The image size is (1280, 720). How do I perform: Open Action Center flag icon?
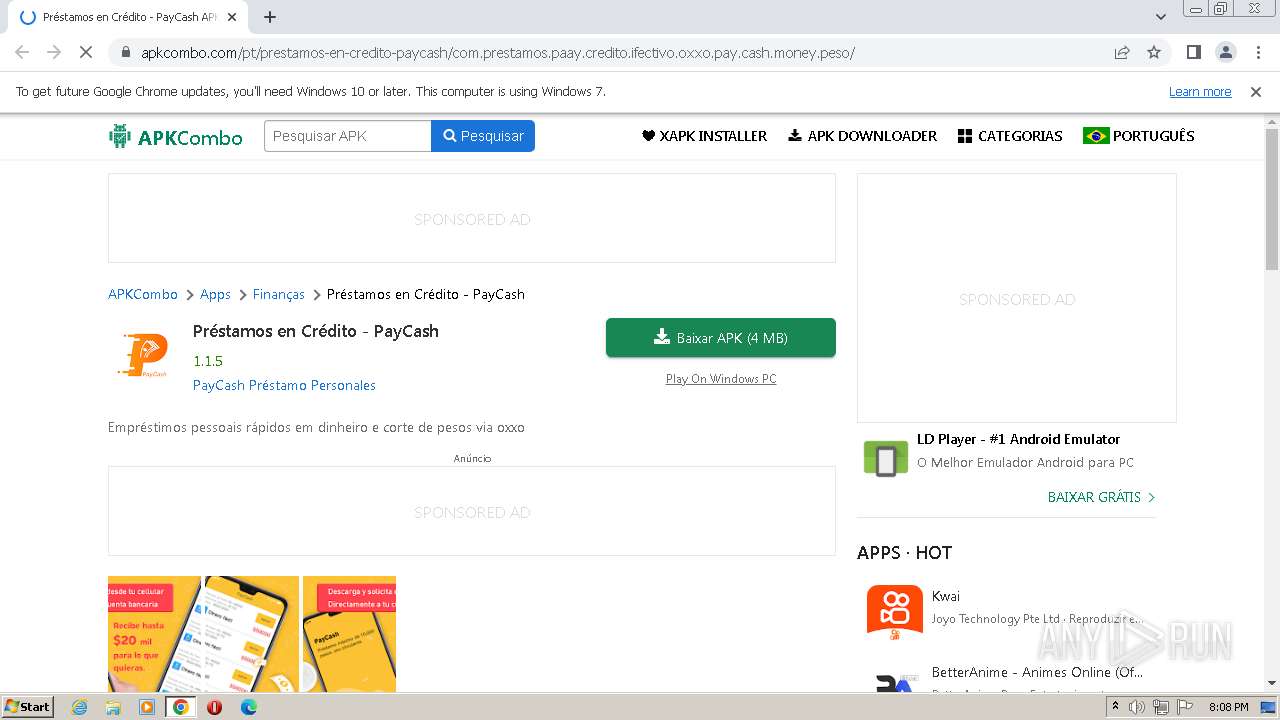click(x=1184, y=707)
